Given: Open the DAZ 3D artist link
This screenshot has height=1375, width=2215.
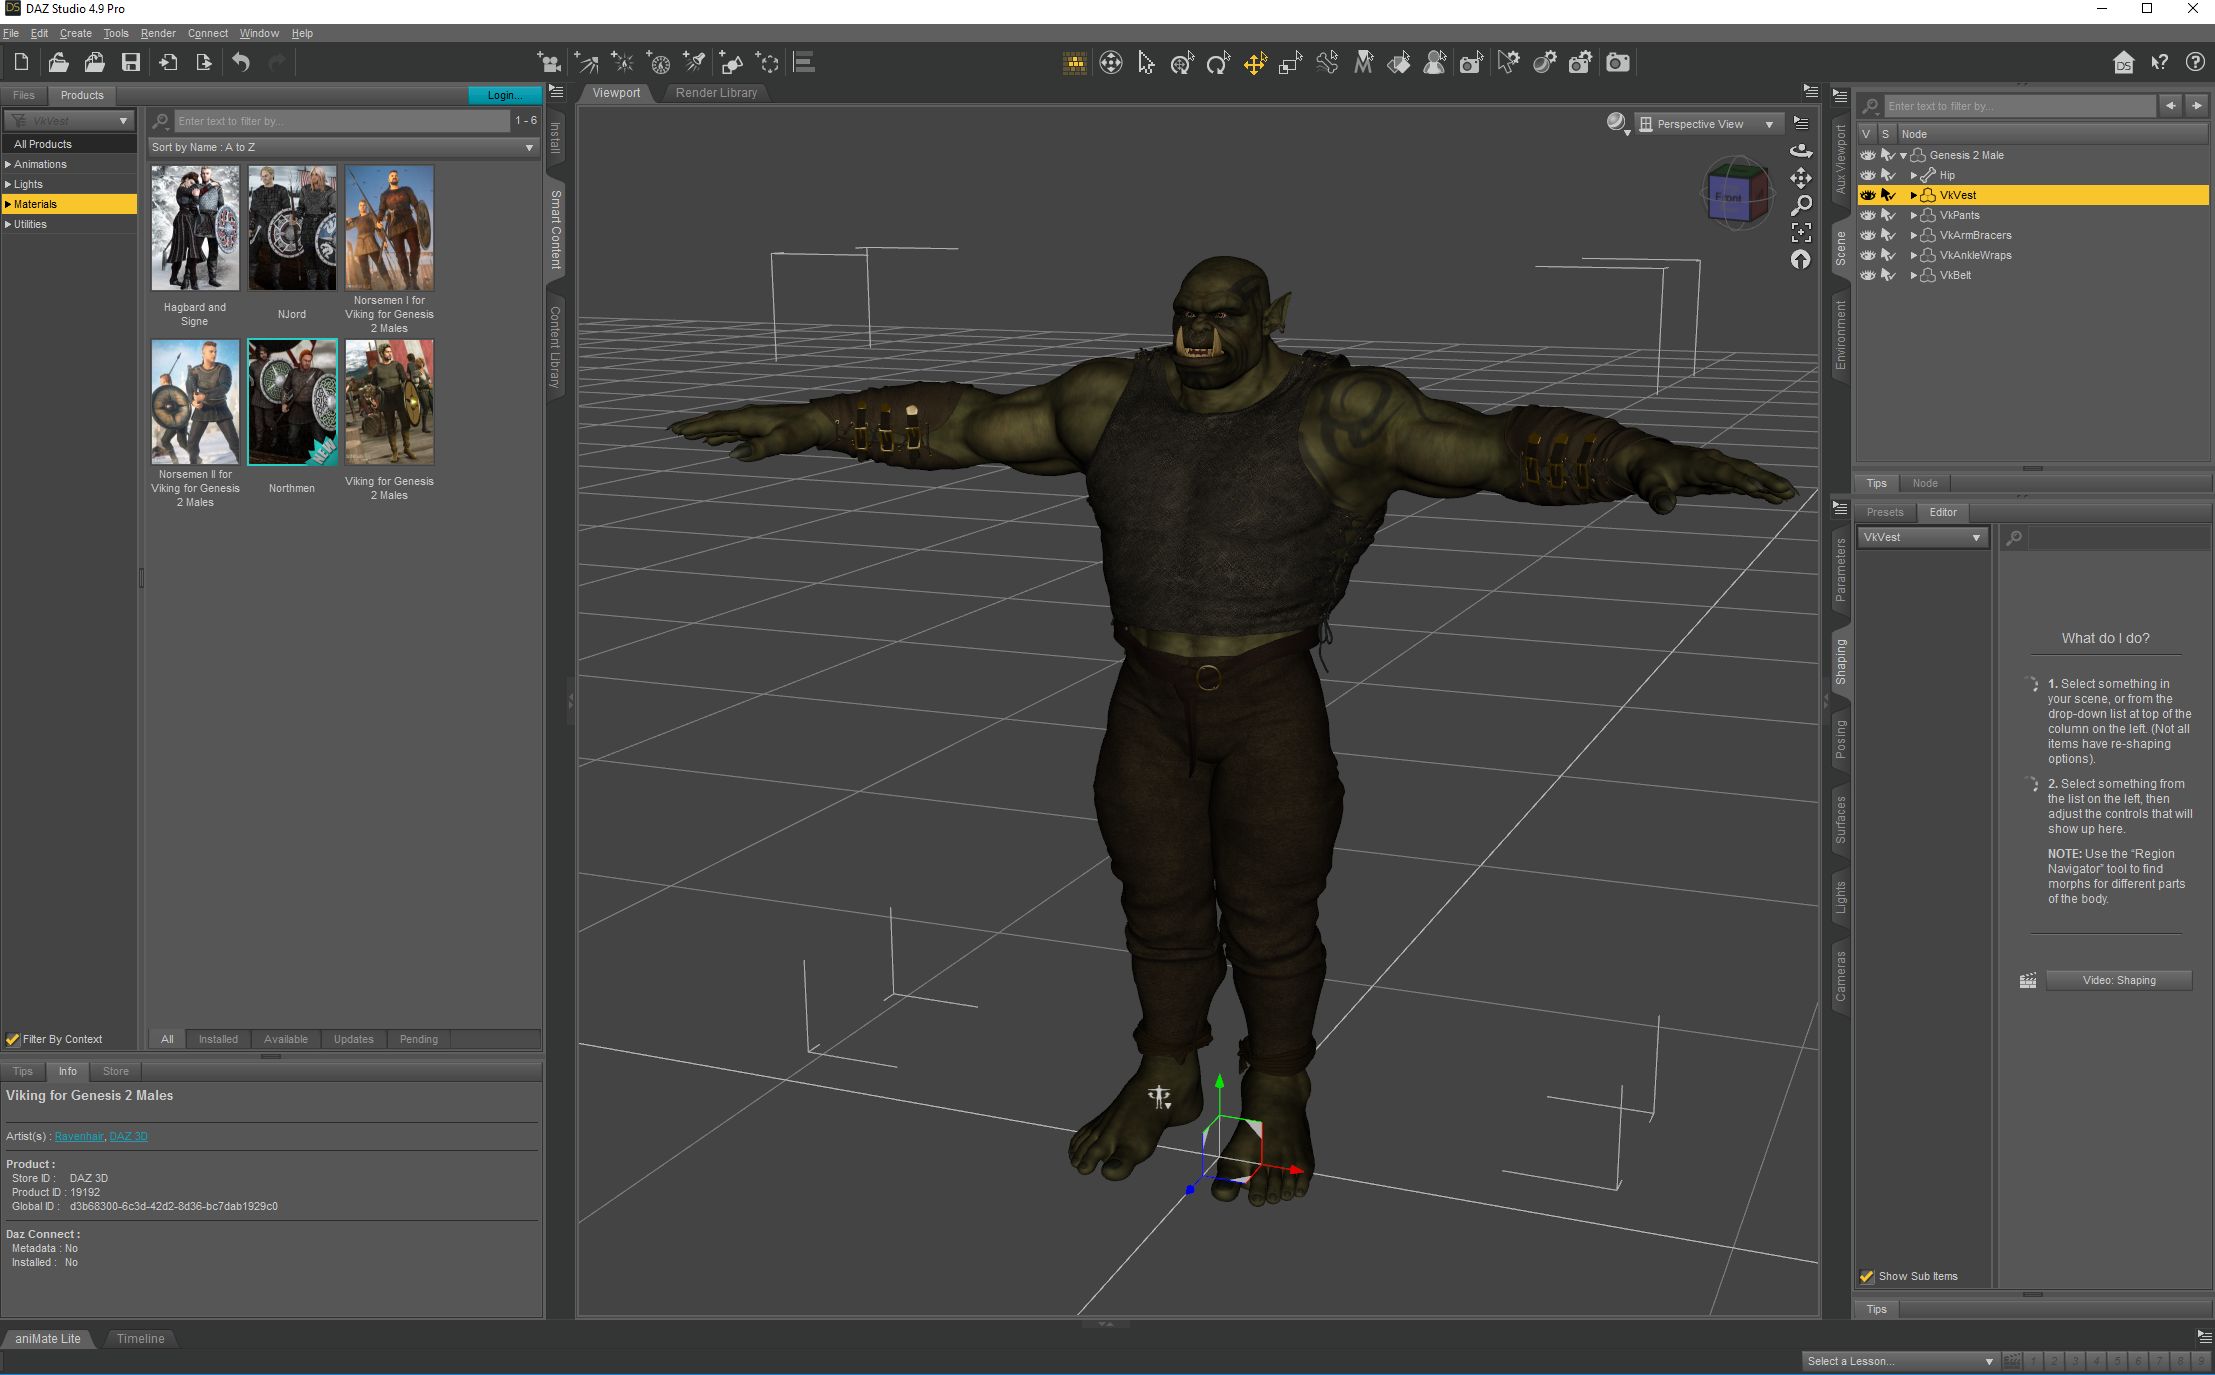Looking at the screenshot, I should point(128,1136).
